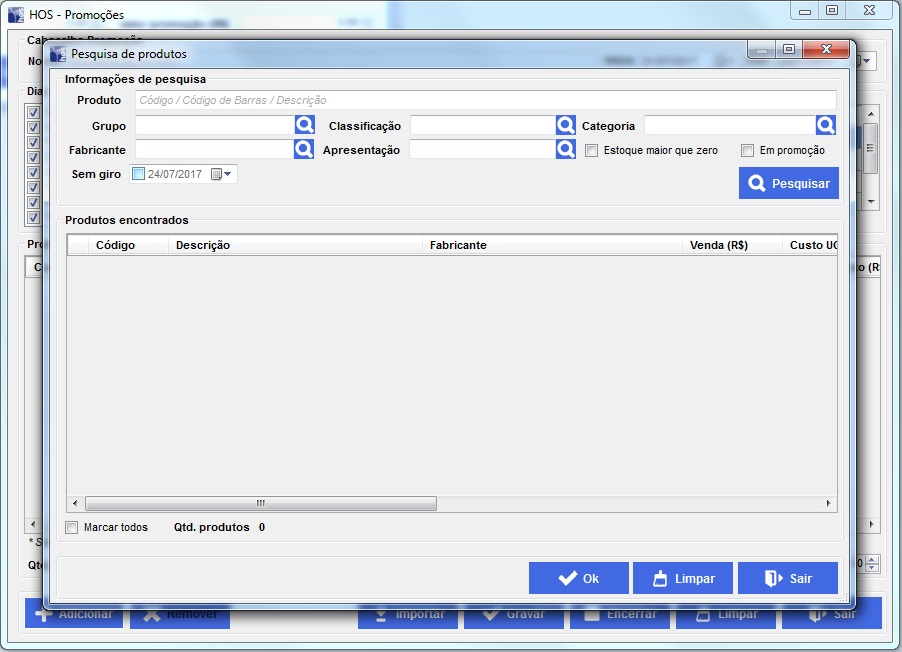Confirm selection with the Ok button
This screenshot has width=902, height=652.
point(579,578)
